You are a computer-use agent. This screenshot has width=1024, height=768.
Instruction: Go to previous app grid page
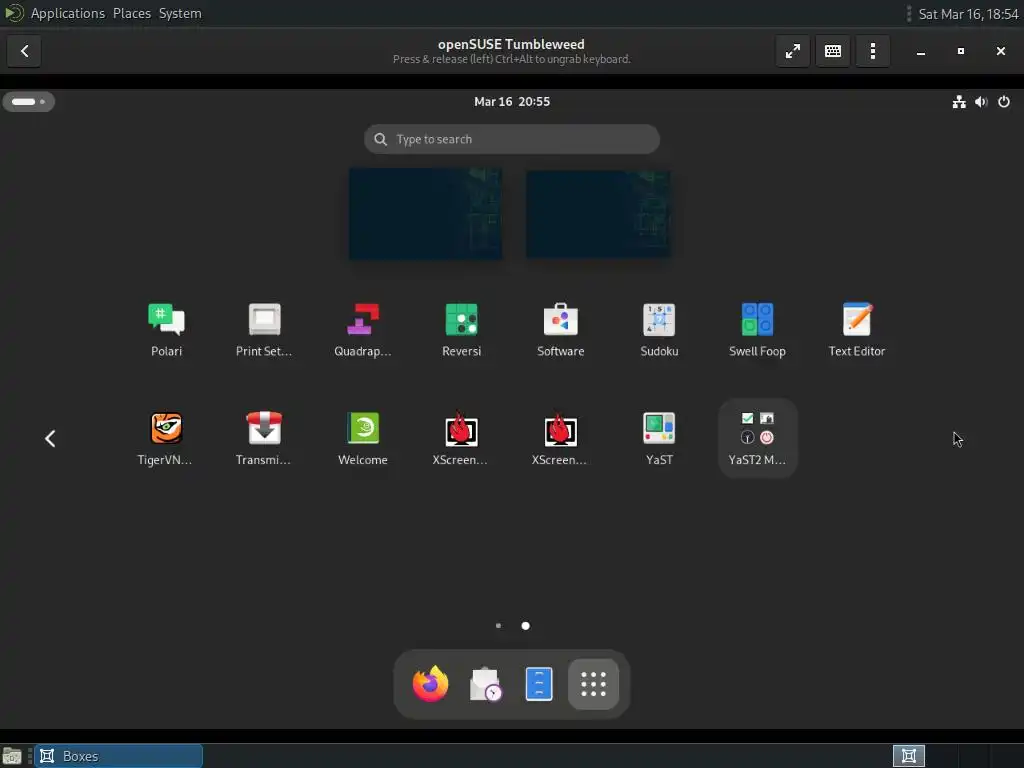point(50,438)
